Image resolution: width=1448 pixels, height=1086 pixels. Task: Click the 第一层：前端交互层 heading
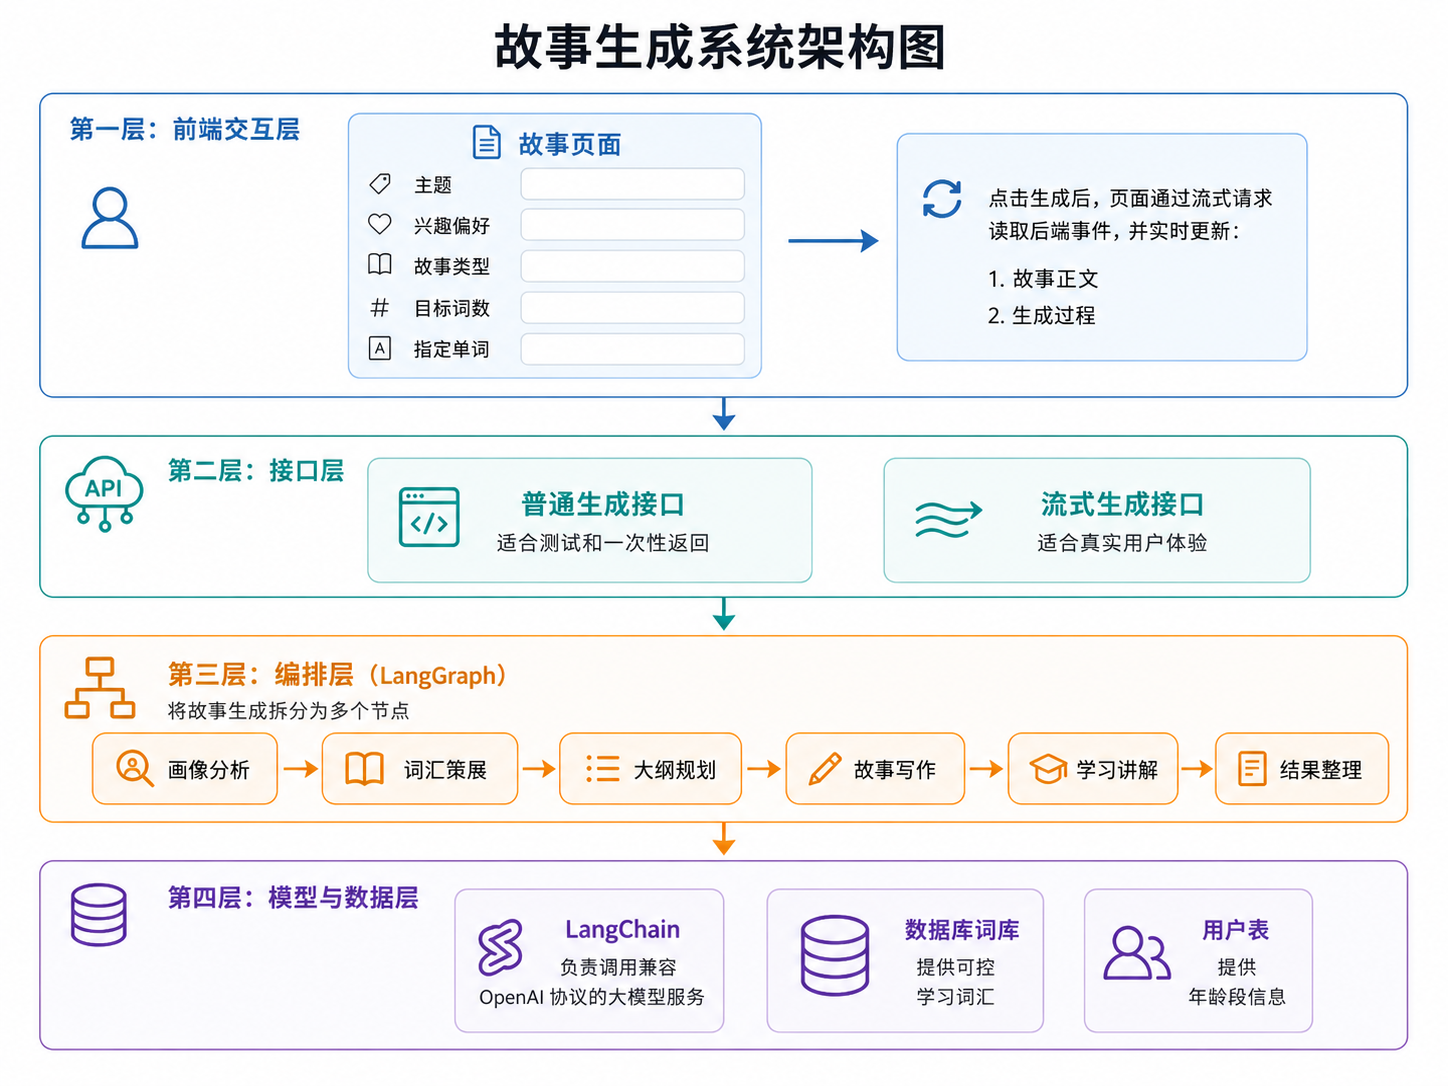click(184, 129)
